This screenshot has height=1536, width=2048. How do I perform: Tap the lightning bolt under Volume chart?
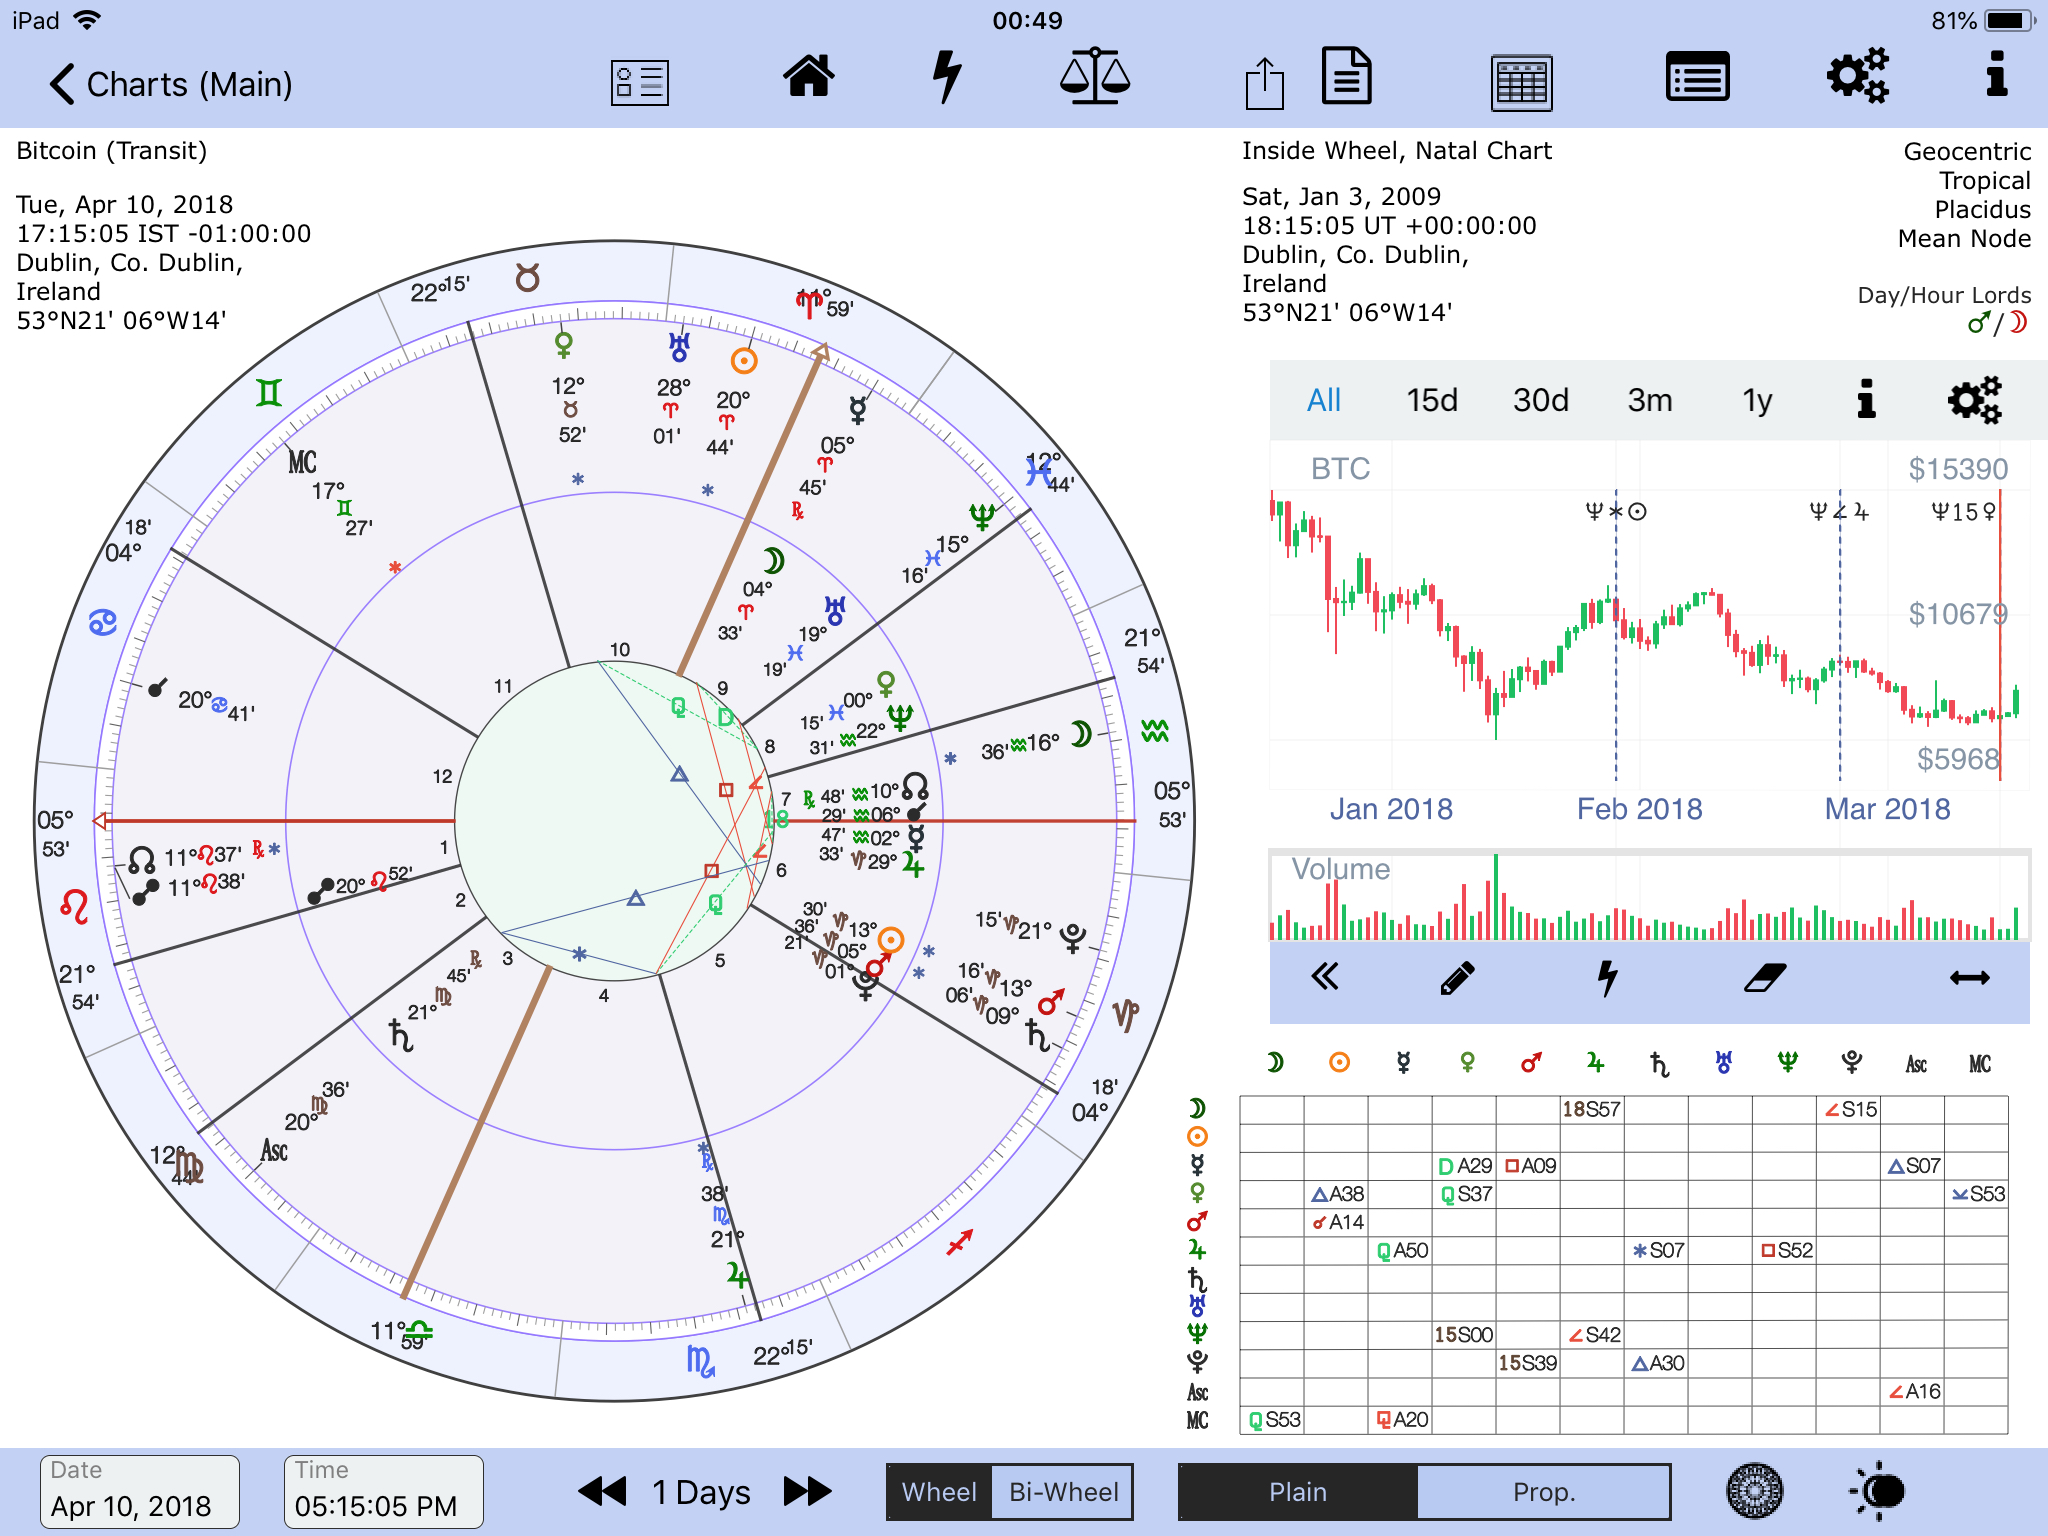(x=1607, y=978)
